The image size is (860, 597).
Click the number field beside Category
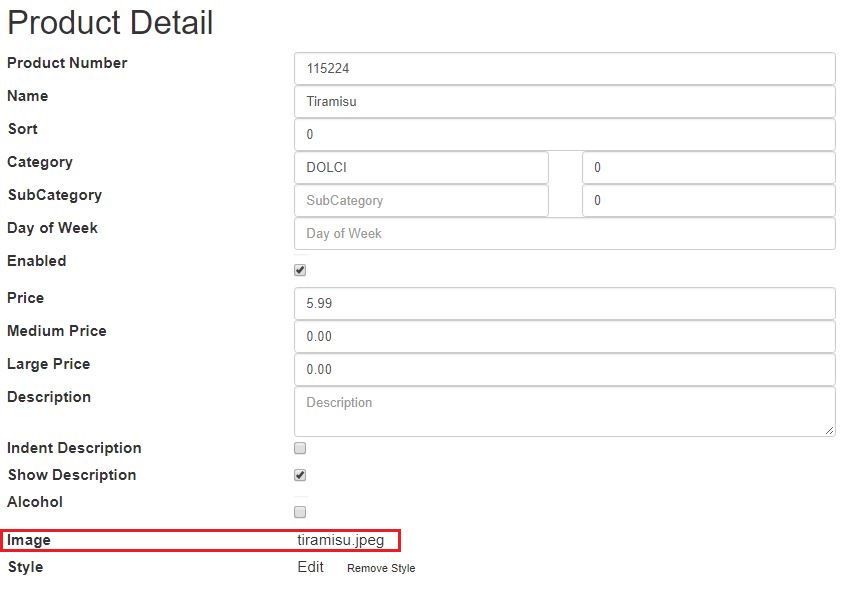(x=709, y=167)
